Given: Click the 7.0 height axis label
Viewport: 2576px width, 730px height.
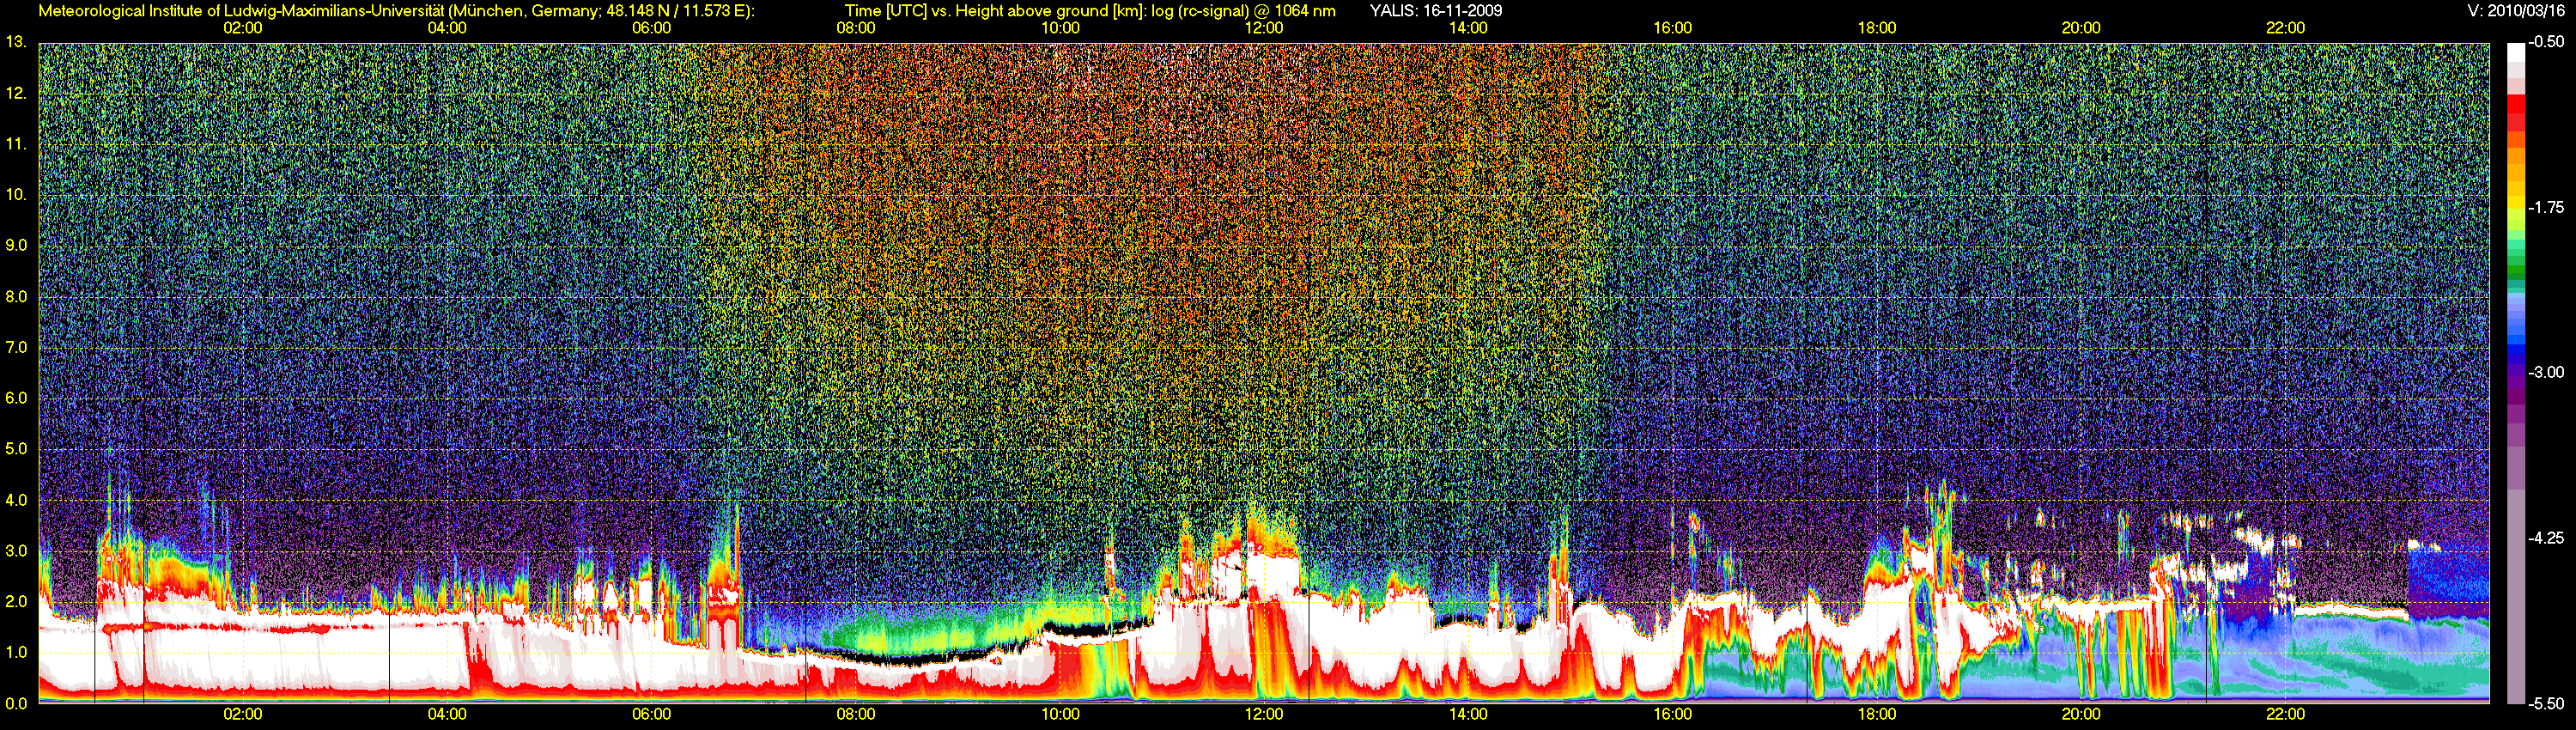Looking at the screenshot, I should pyautogui.click(x=16, y=347).
